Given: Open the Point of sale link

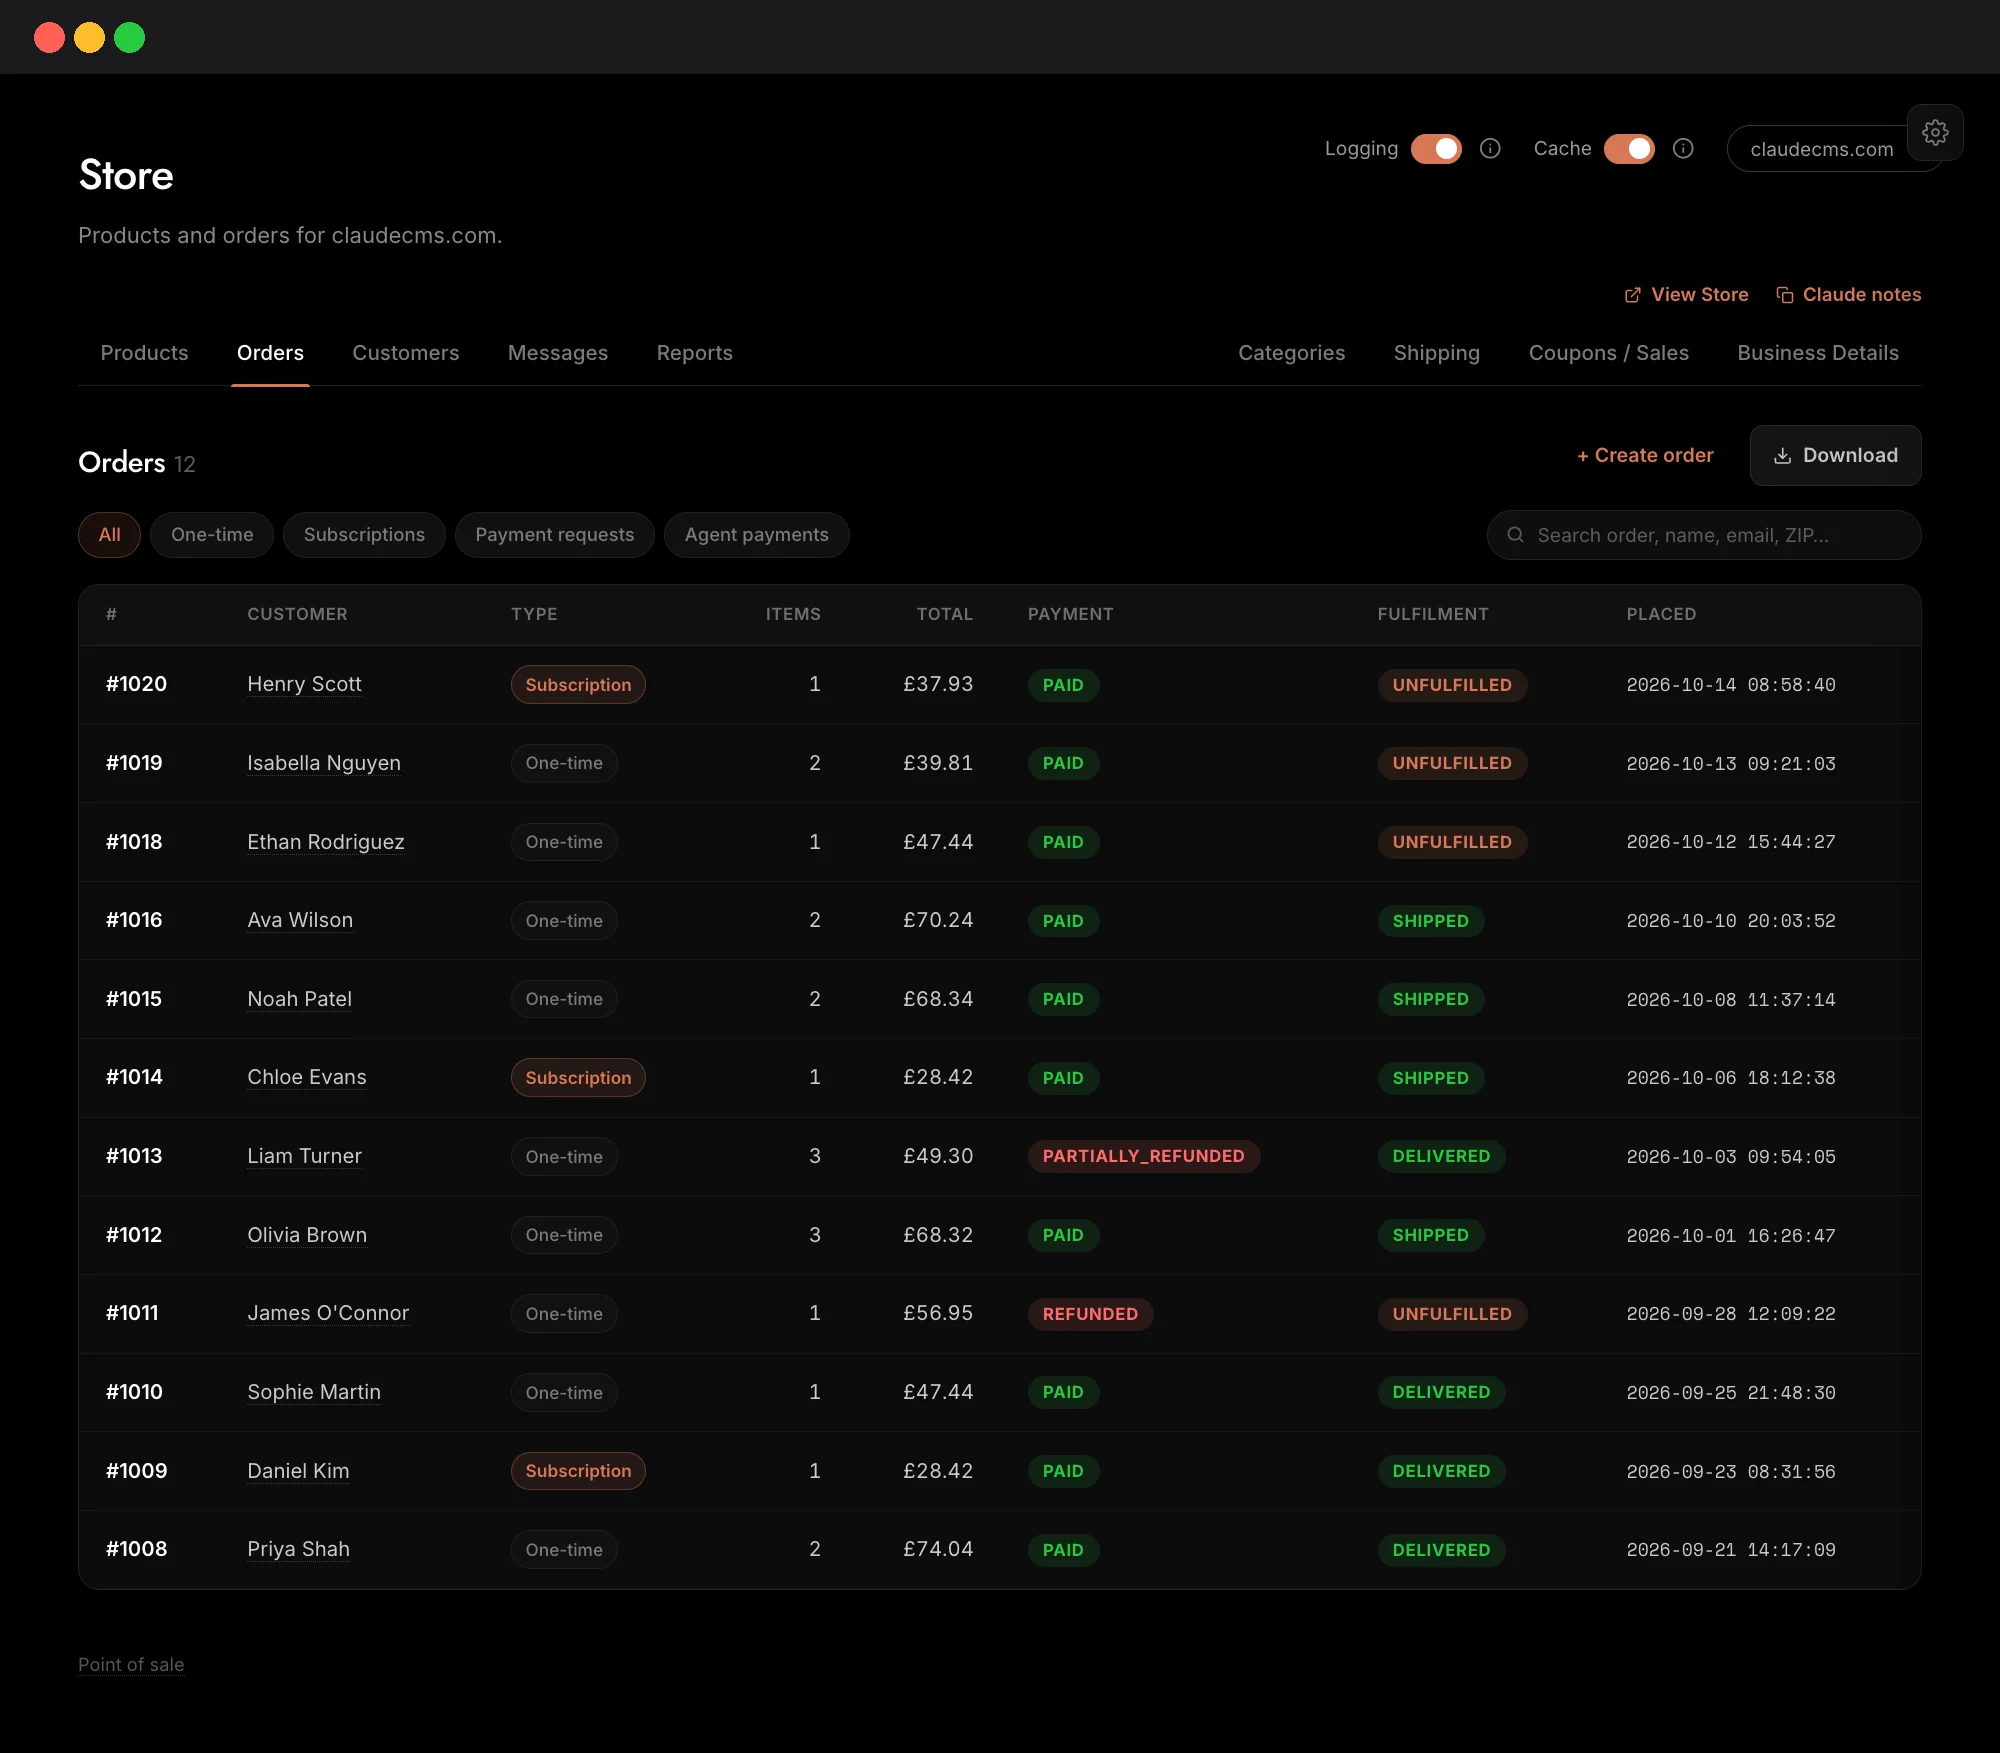Looking at the screenshot, I should tap(131, 1665).
